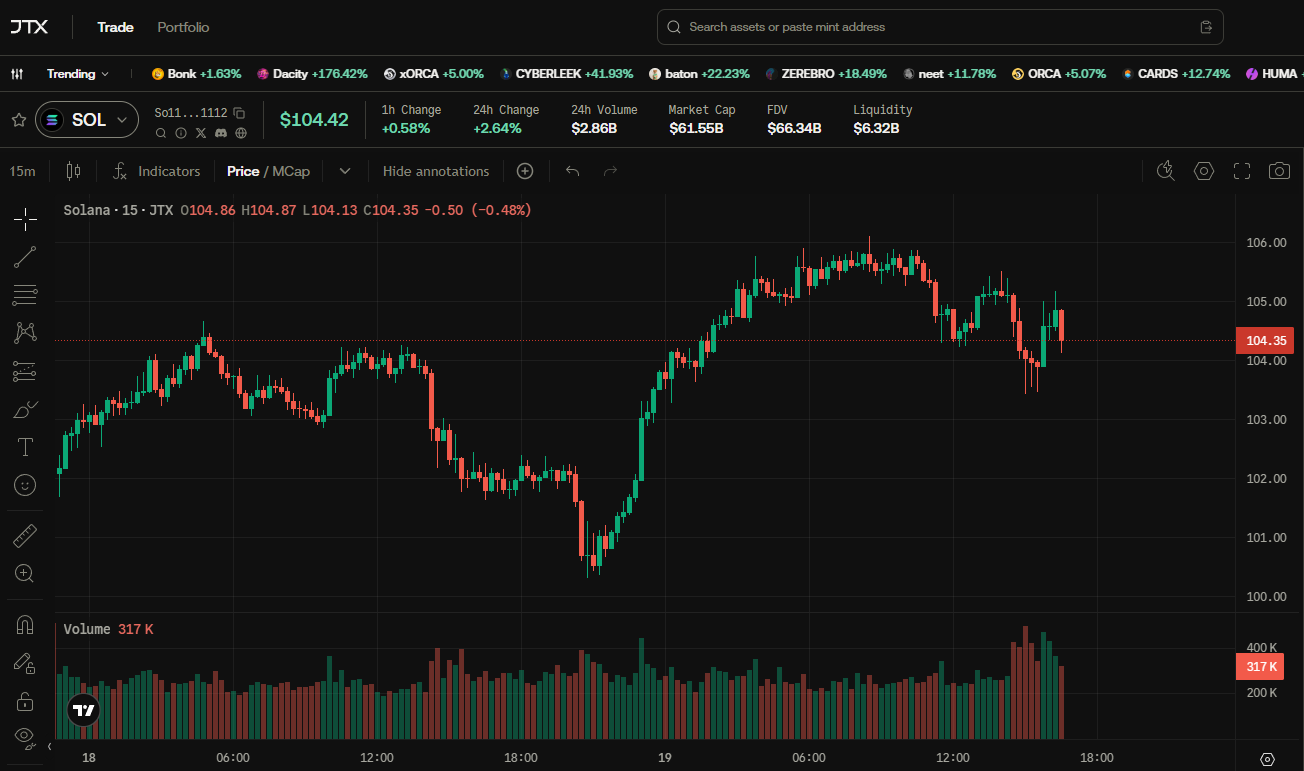Select the trend line drawing tool
This screenshot has height=771, width=1304.
tap(25, 257)
